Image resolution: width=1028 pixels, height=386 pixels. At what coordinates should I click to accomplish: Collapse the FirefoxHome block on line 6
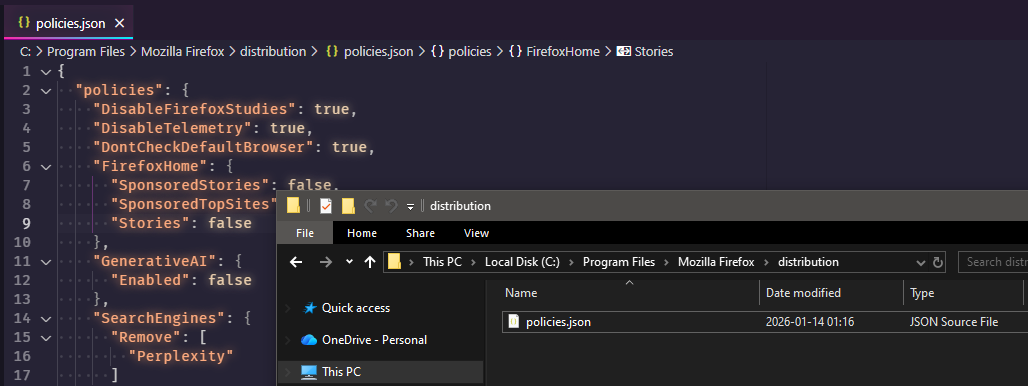[x=45, y=166]
